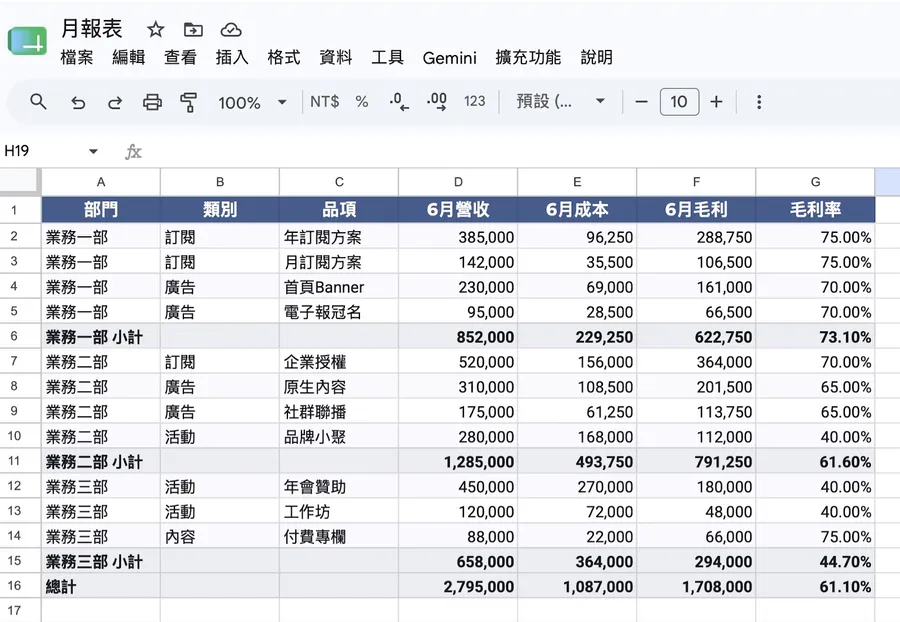
Task: Open the 查看 menu
Action: pyautogui.click(x=180, y=57)
